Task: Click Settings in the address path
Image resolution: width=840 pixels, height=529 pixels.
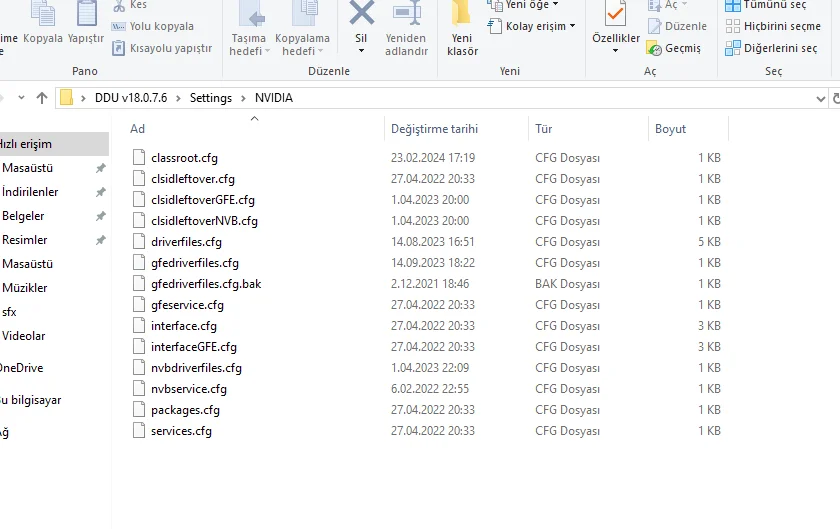Action: click(x=211, y=98)
